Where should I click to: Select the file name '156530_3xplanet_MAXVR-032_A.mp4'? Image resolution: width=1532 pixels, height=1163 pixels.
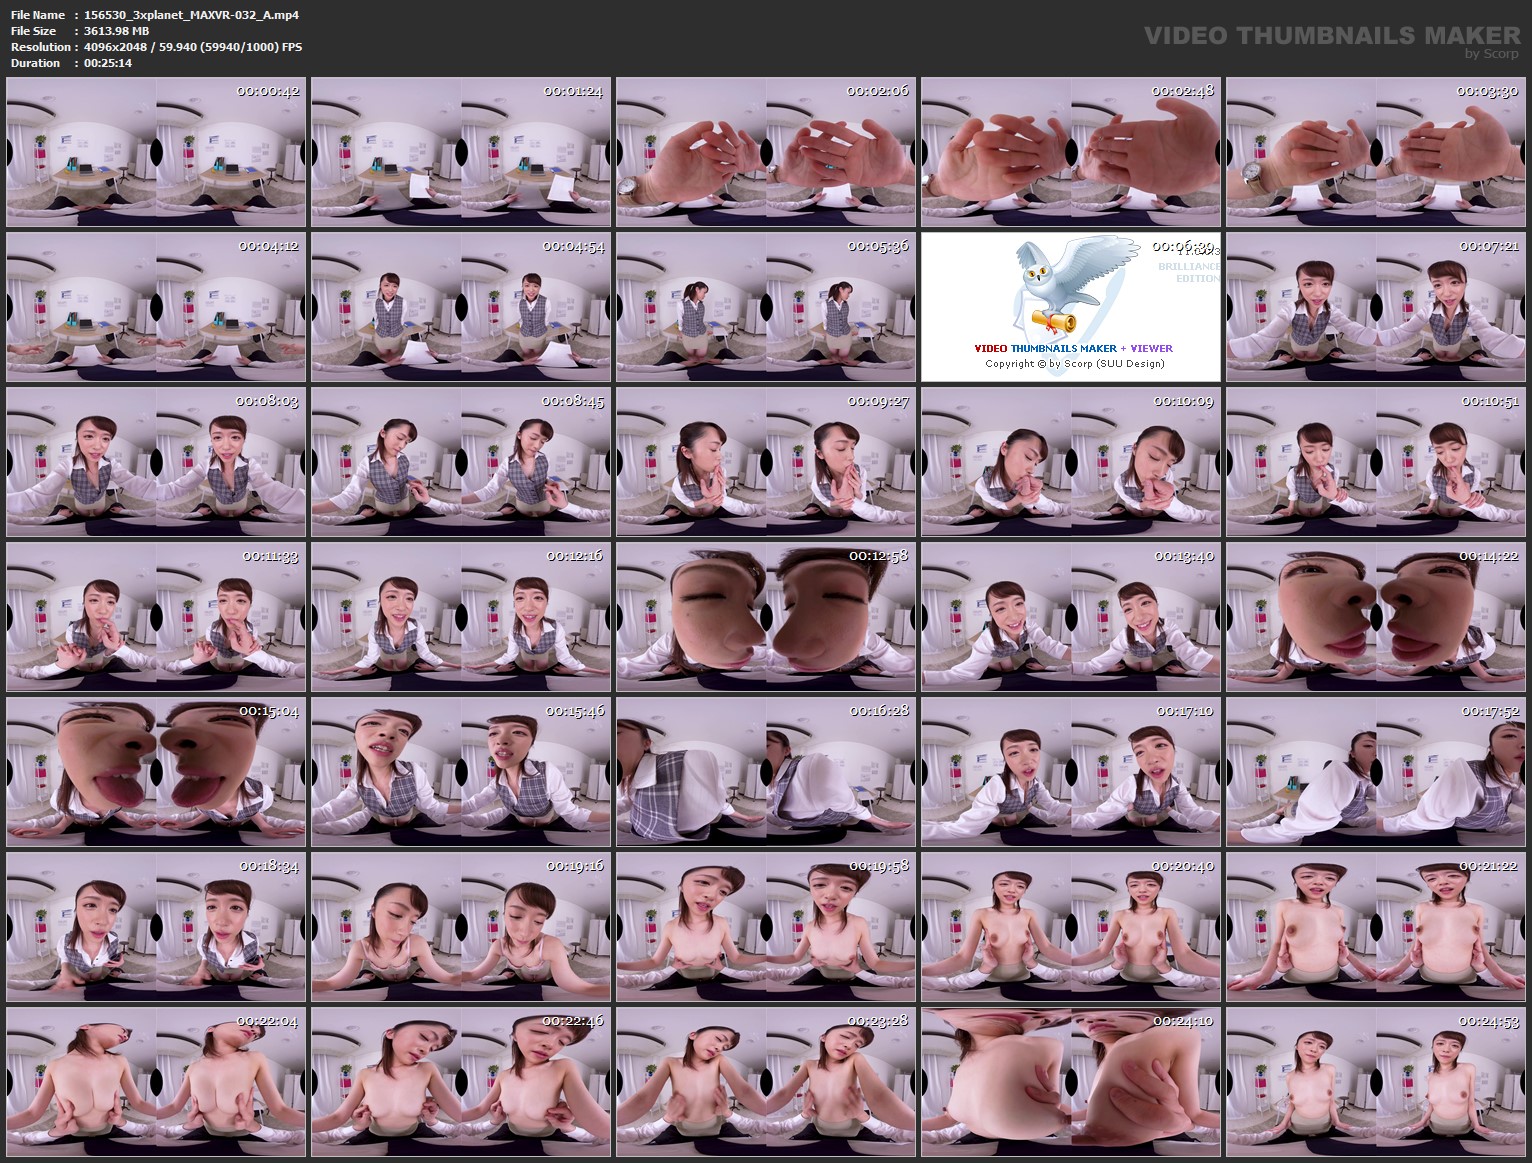point(190,15)
